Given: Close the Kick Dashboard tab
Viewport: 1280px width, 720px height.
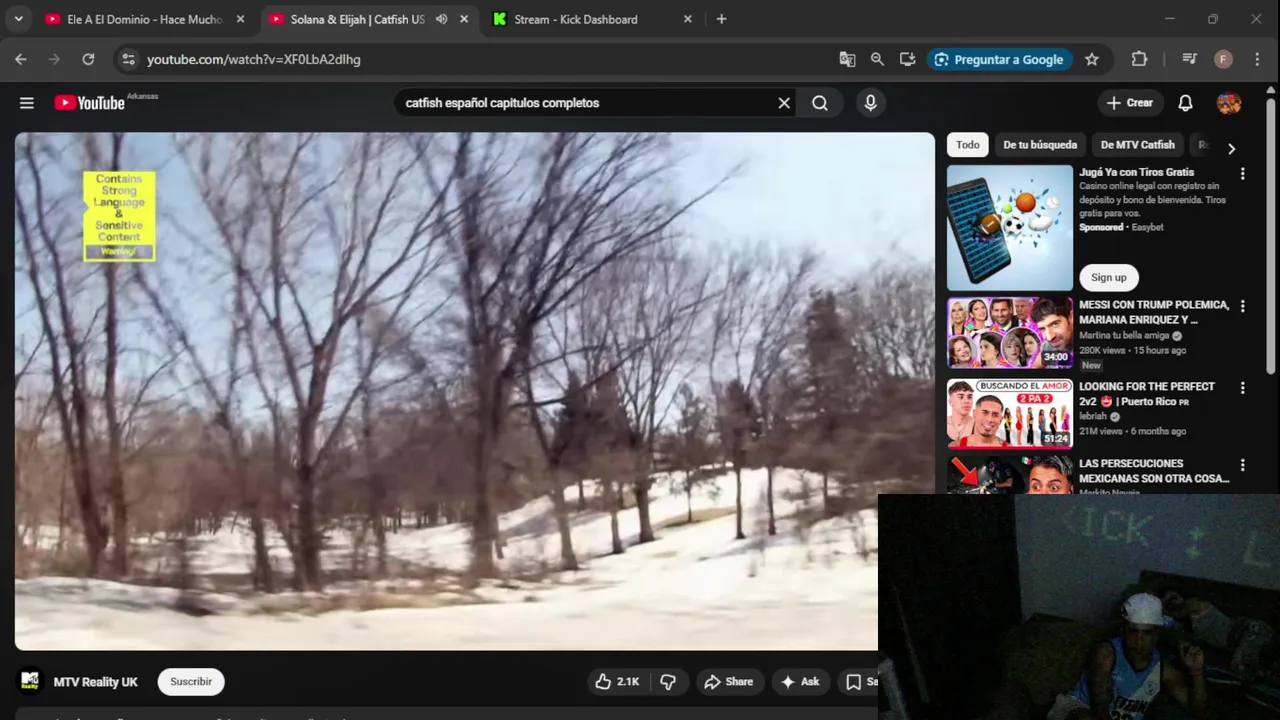Looking at the screenshot, I should 687,19.
